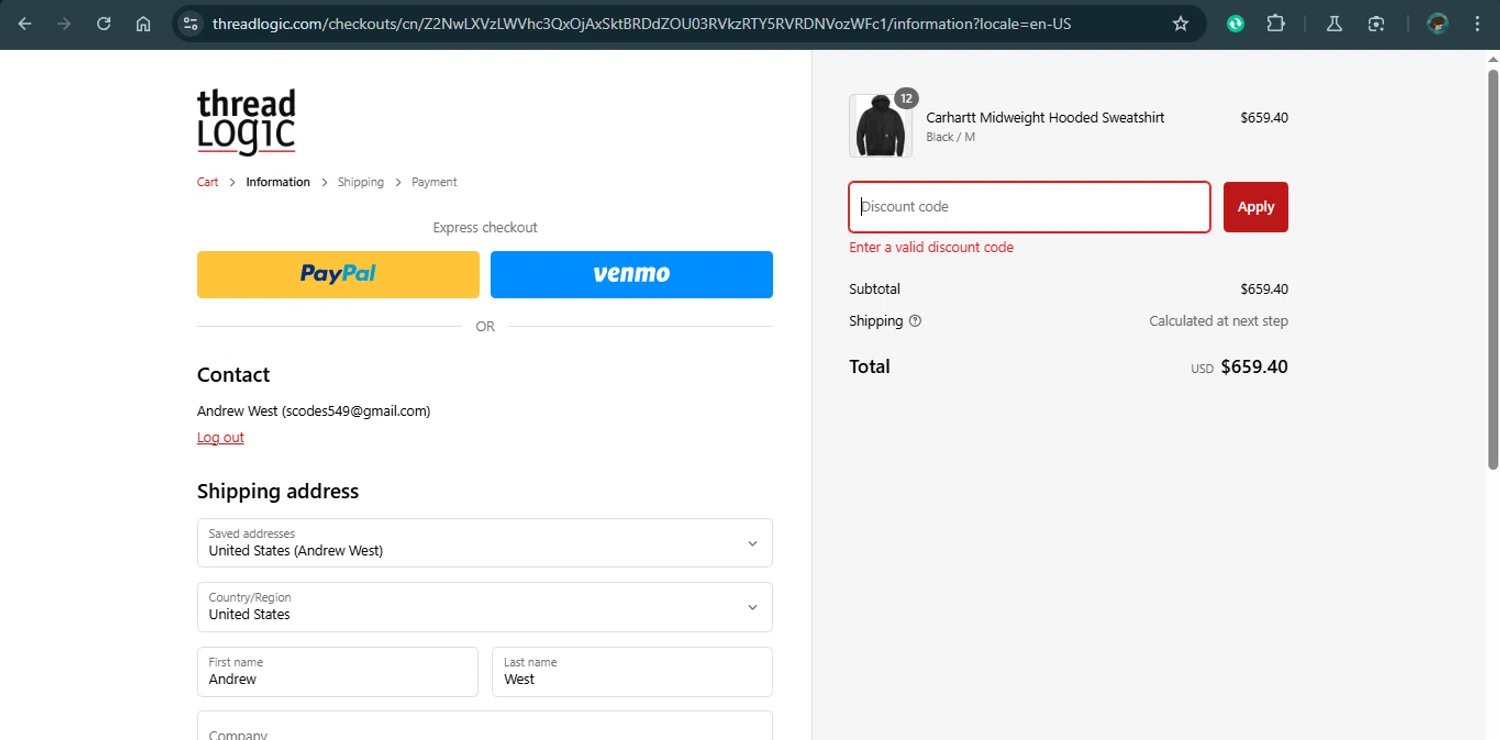Open the Chrome Labs flask icon
The height and width of the screenshot is (740, 1500).
(x=1334, y=24)
